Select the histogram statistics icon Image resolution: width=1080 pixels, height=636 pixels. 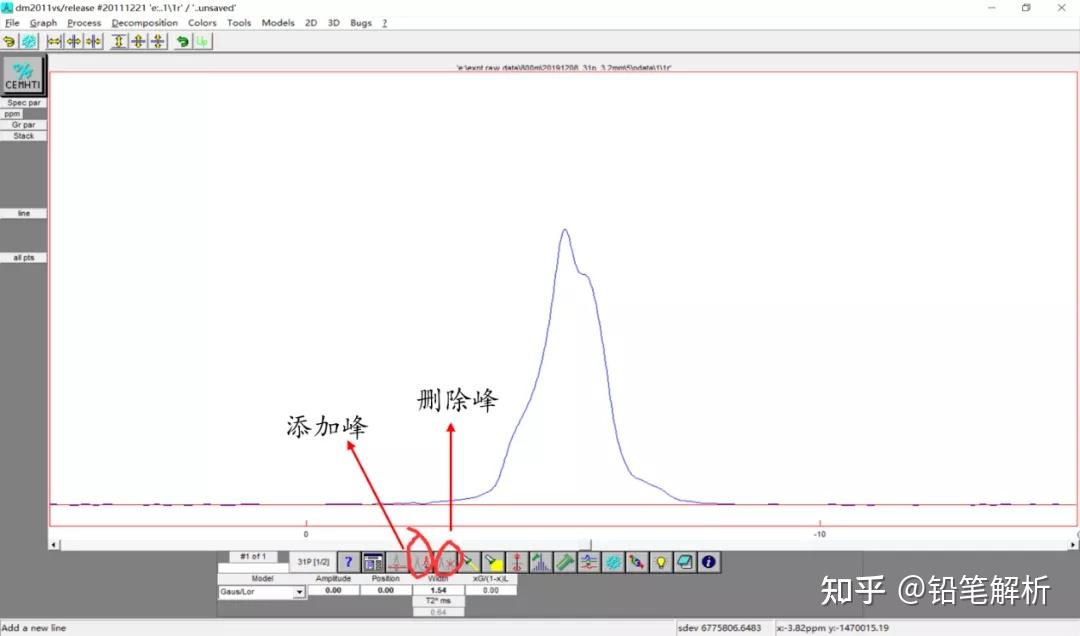541,562
